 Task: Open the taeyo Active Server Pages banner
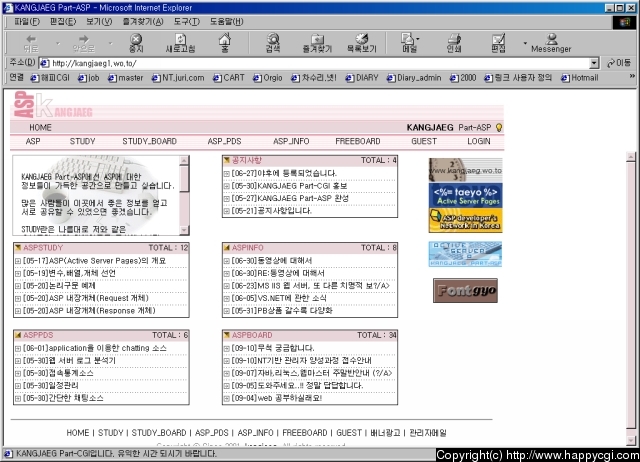click(465, 195)
